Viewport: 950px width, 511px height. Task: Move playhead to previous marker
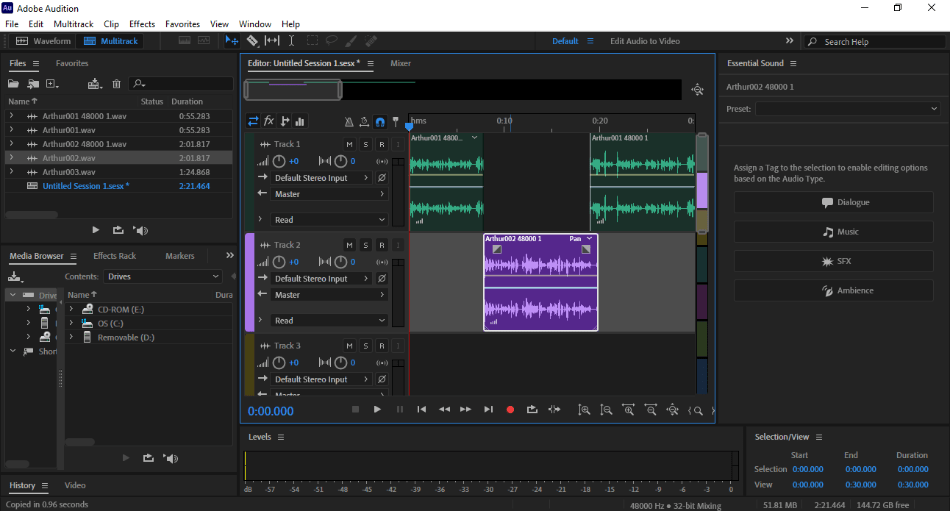tap(422, 410)
